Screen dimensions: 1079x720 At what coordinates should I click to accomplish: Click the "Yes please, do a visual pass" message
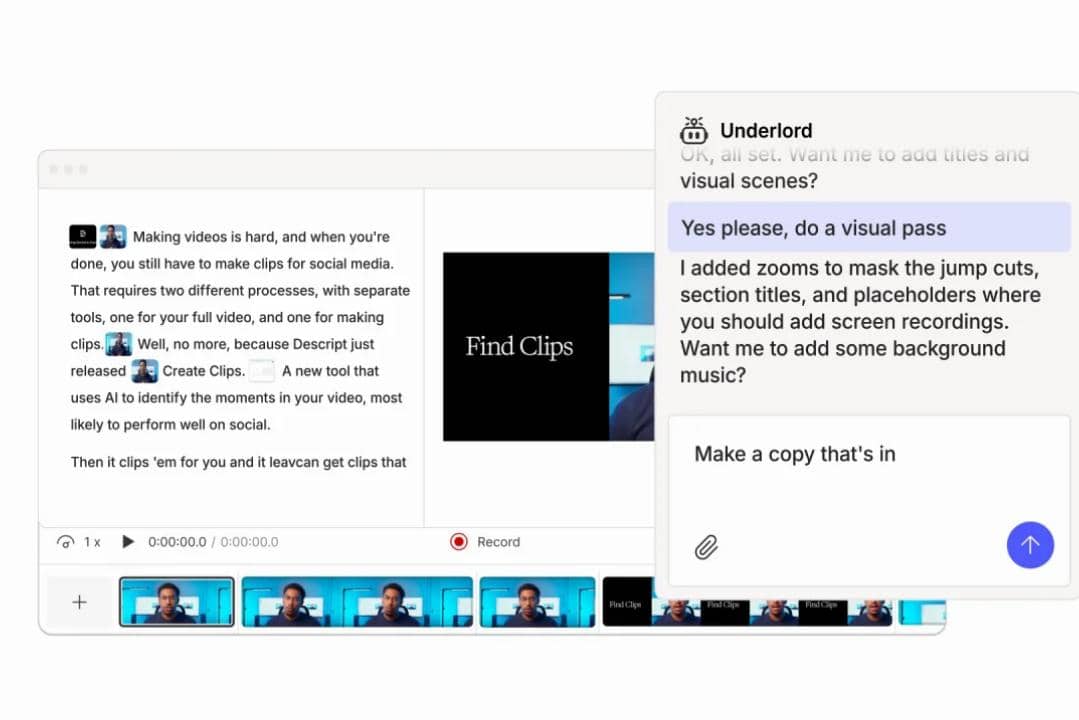868,228
